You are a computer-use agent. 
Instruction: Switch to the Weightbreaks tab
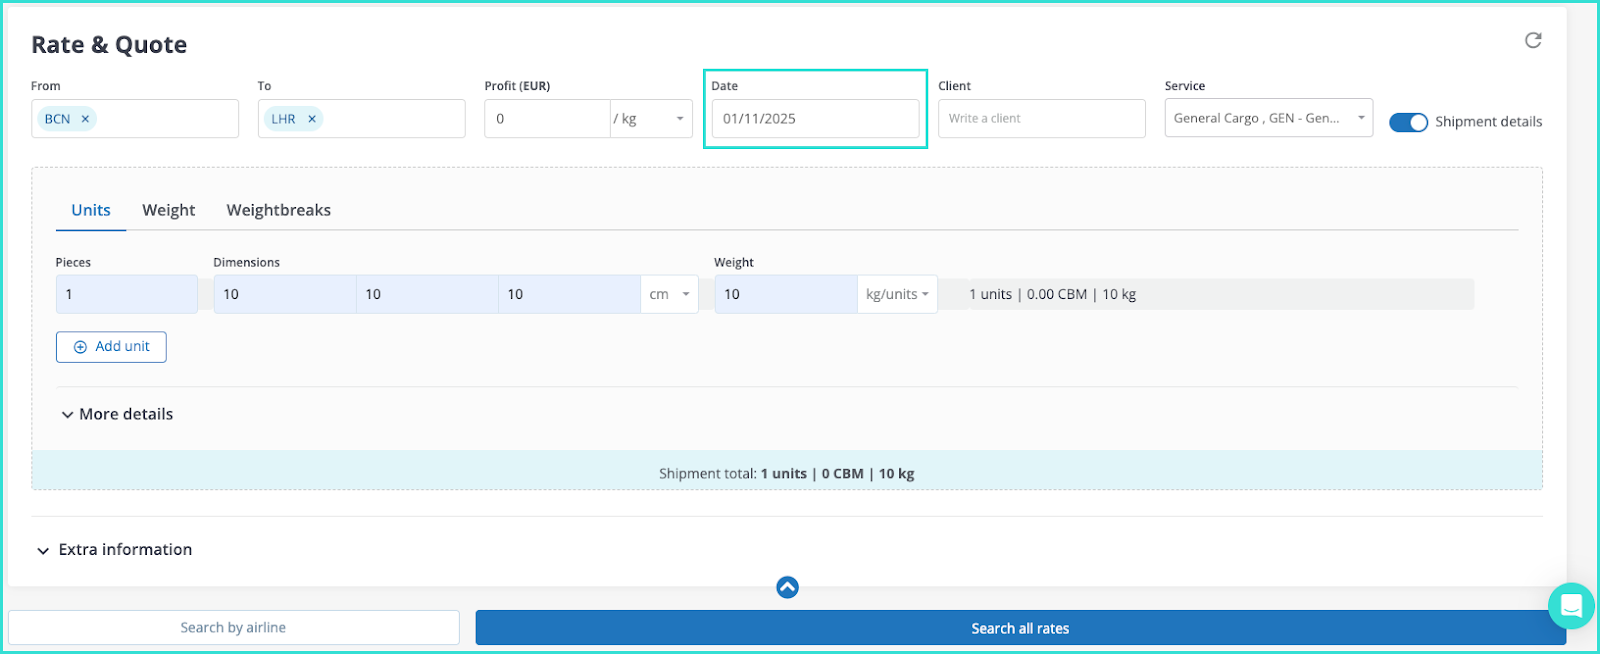point(278,210)
